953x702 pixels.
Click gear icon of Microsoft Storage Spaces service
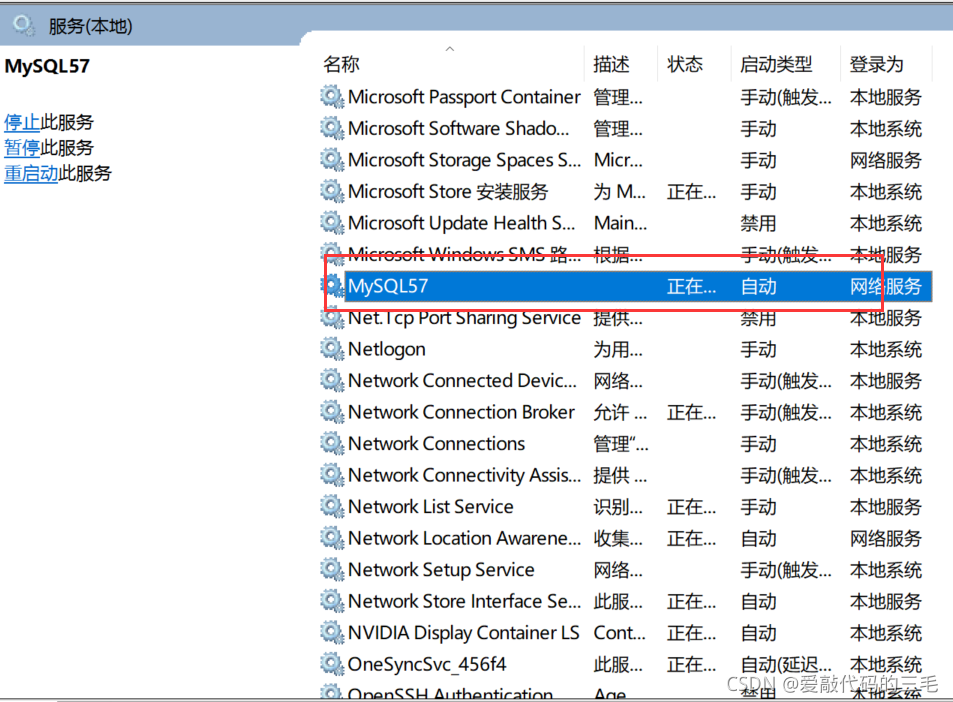click(332, 160)
